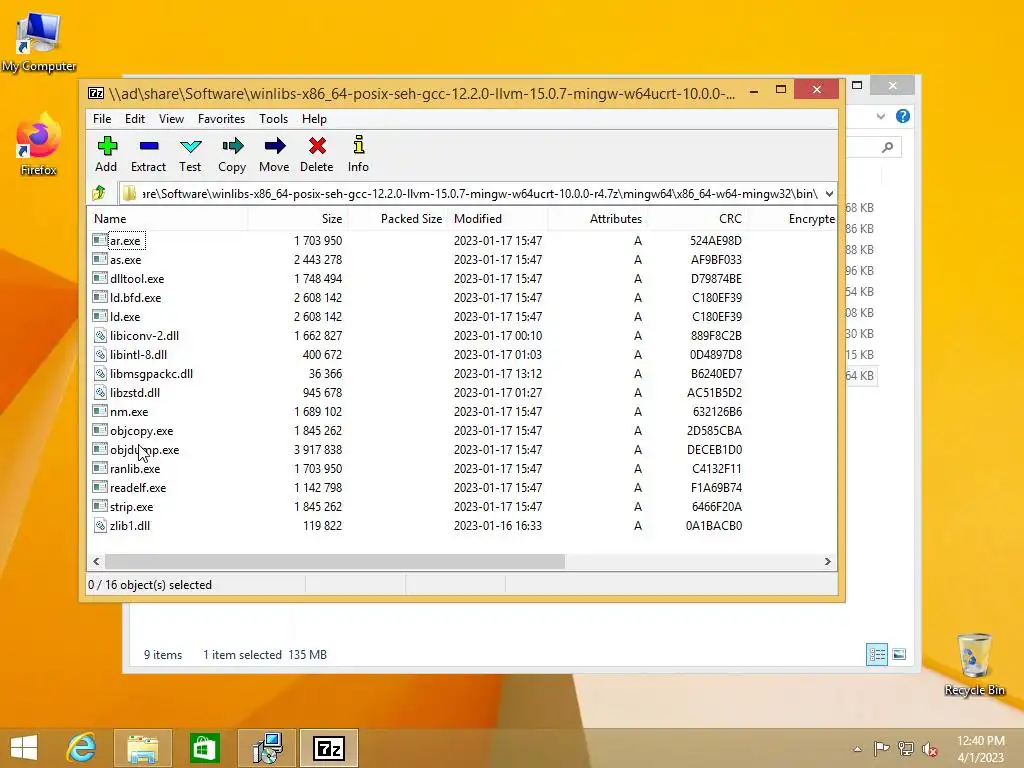The width and height of the screenshot is (1024, 768).
Task: Click the red Delete icon
Action: tap(317, 146)
